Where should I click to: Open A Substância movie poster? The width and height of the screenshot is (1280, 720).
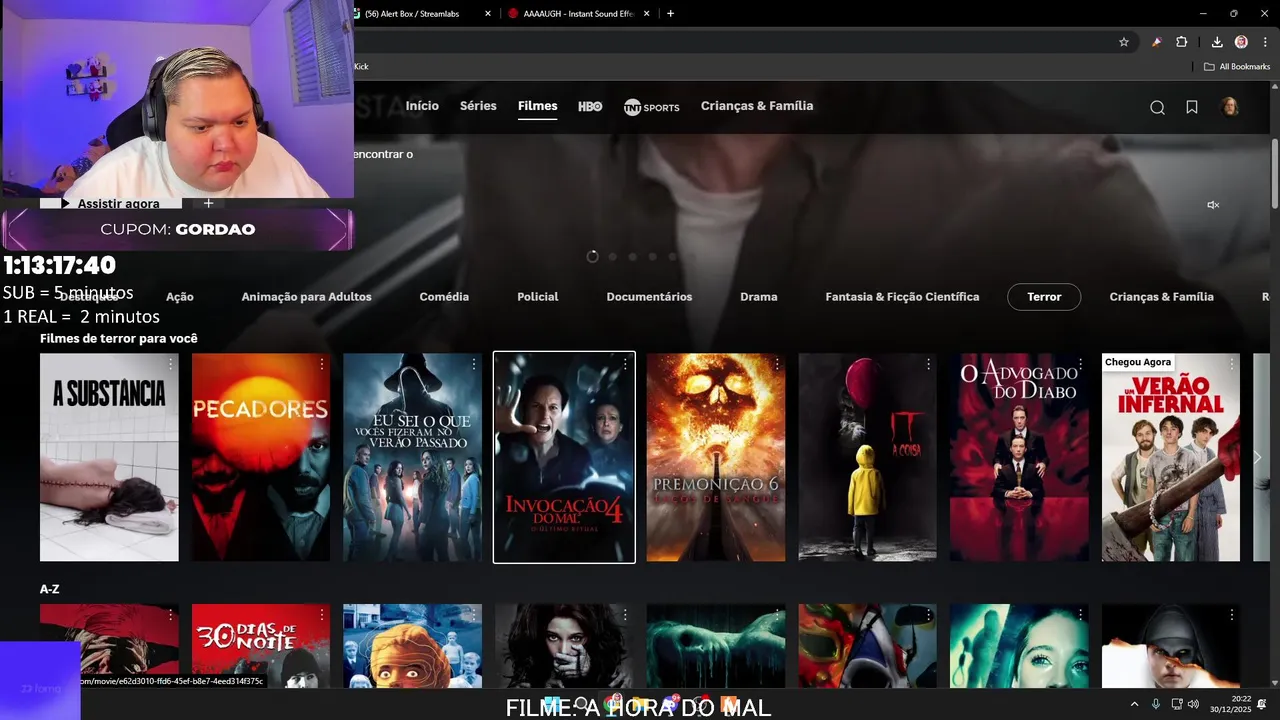109,457
